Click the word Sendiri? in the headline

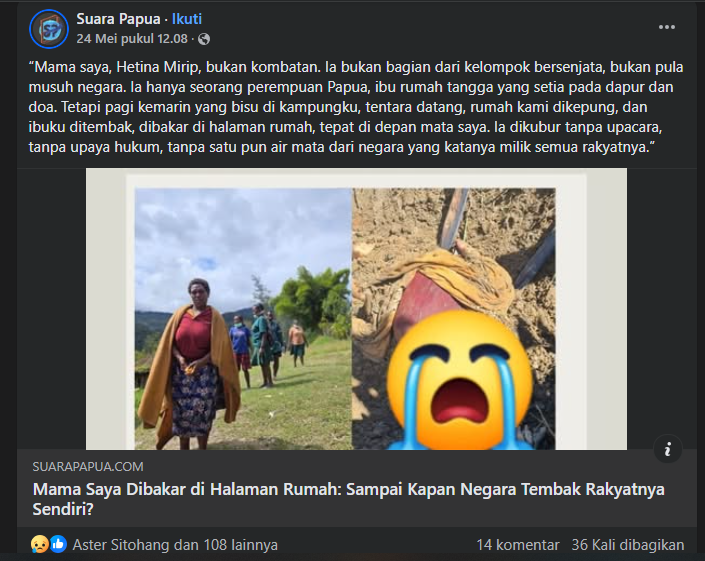click(63, 509)
